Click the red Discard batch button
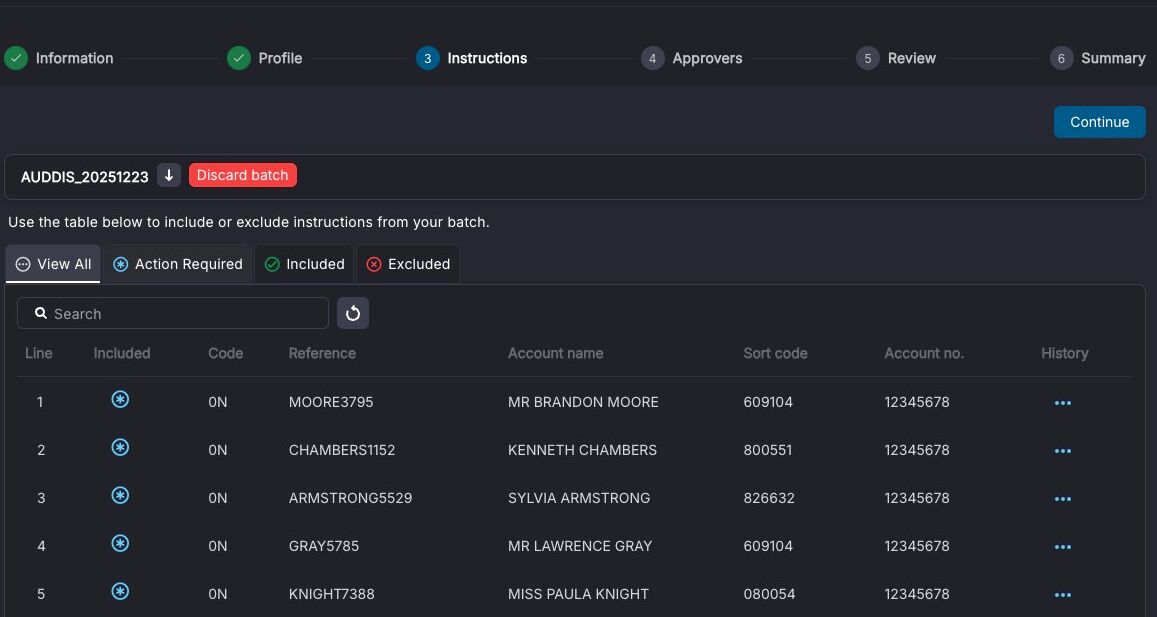Screen dimensions: 1157x617 point(243,175)
